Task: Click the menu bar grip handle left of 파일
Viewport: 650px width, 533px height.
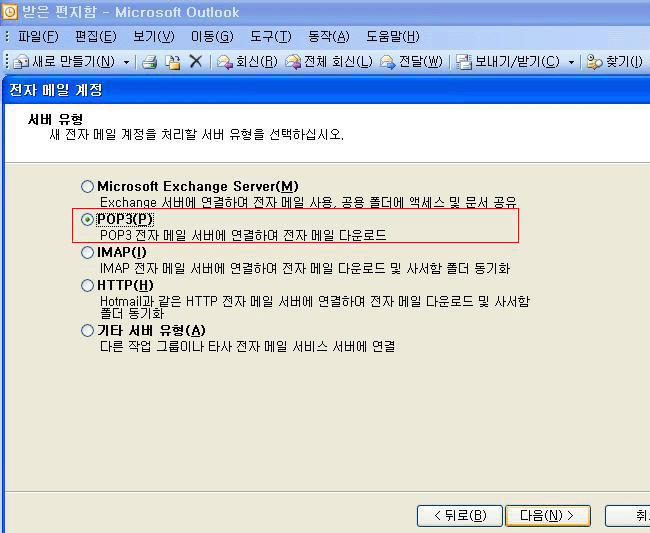Action: (x=7, y=37)
